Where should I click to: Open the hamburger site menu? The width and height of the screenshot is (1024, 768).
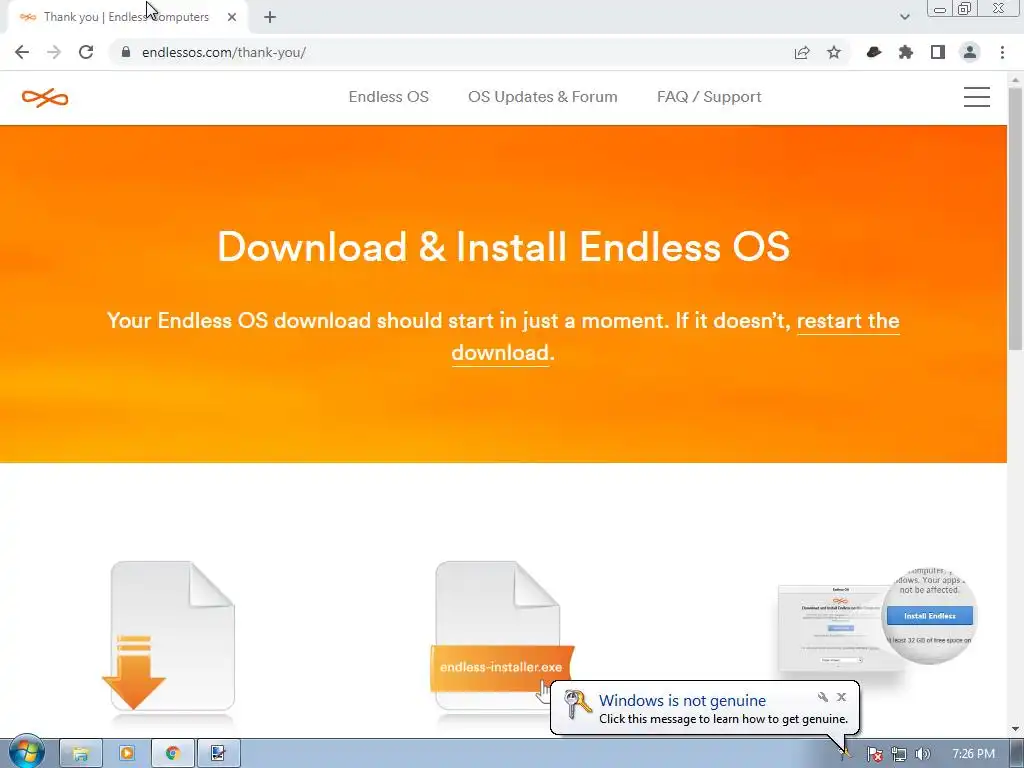[976, 97]
